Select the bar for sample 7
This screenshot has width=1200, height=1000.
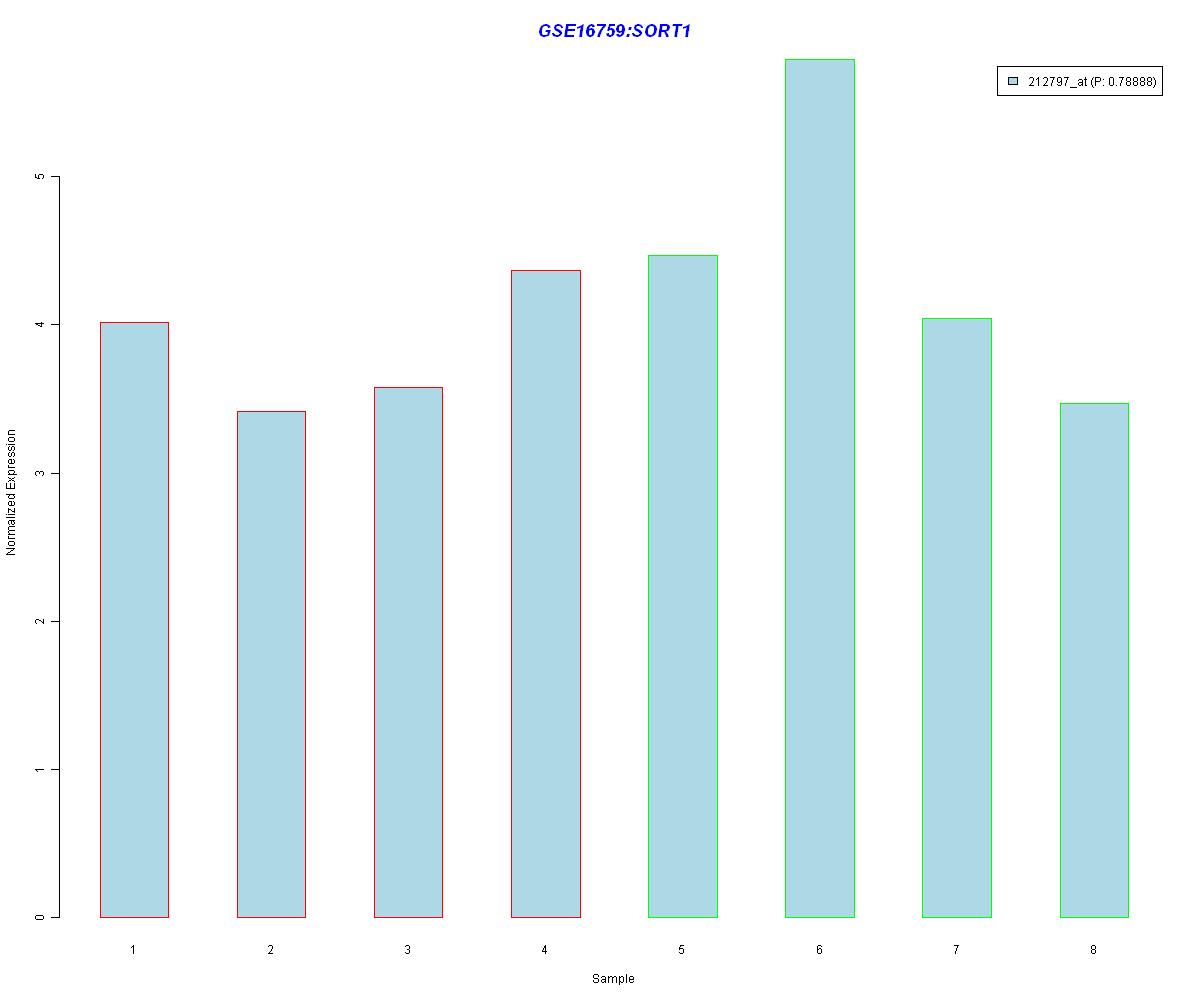(x=957, y=618)
